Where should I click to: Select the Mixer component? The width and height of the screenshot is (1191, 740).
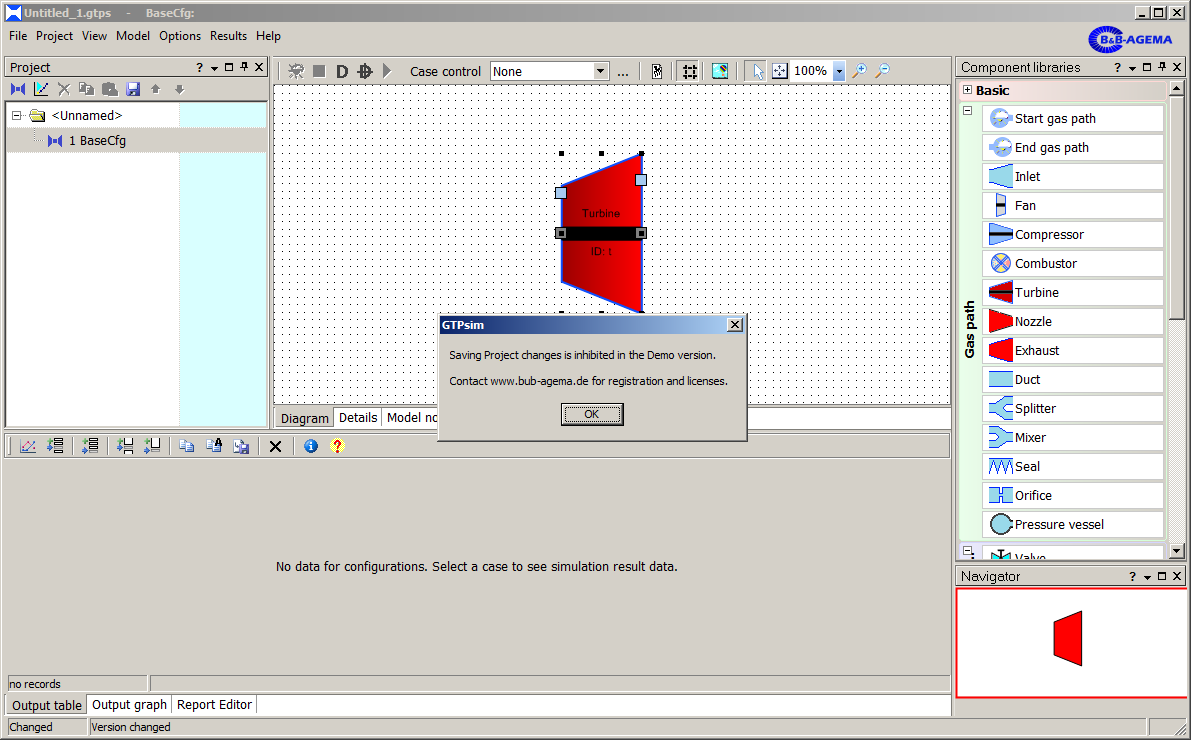tap(1073, 437)
